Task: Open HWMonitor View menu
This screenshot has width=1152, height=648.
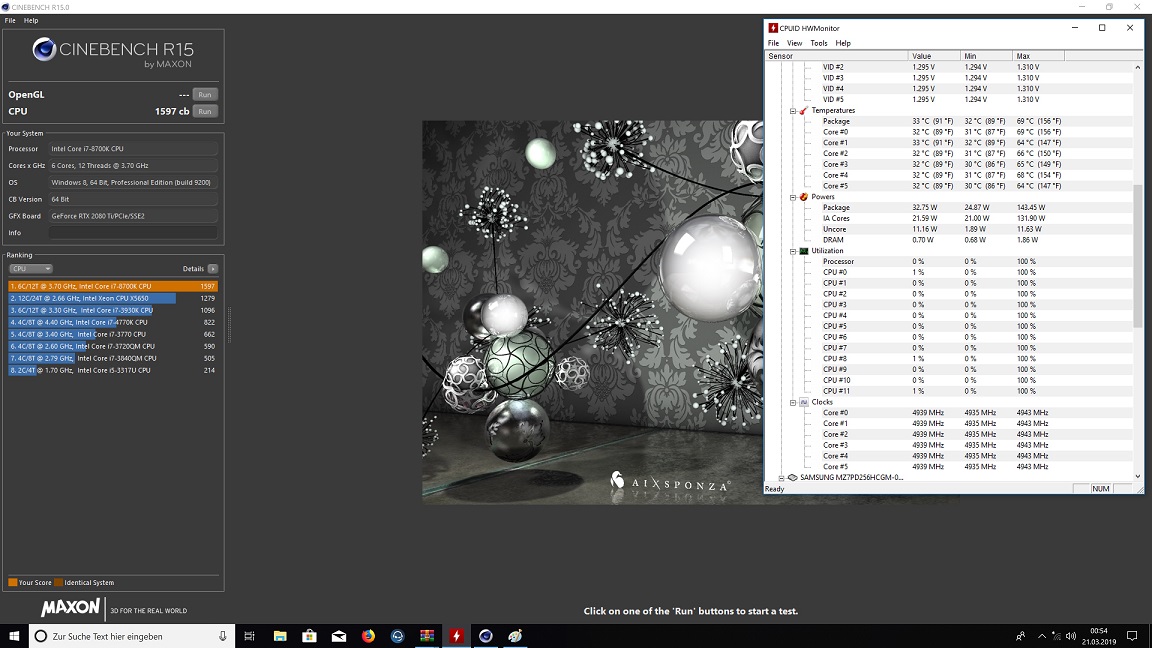Action: (794, 43)
